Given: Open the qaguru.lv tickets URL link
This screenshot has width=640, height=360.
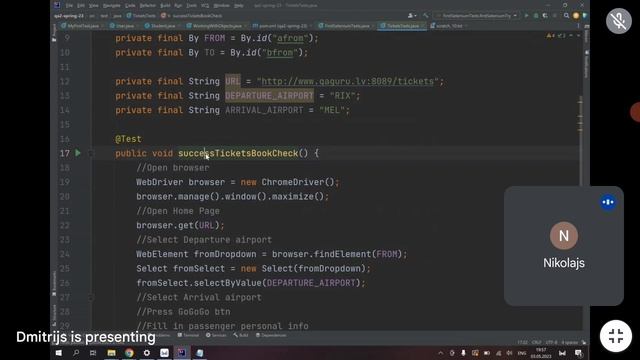Looking at the screenshot, I should tap(347, 81).
